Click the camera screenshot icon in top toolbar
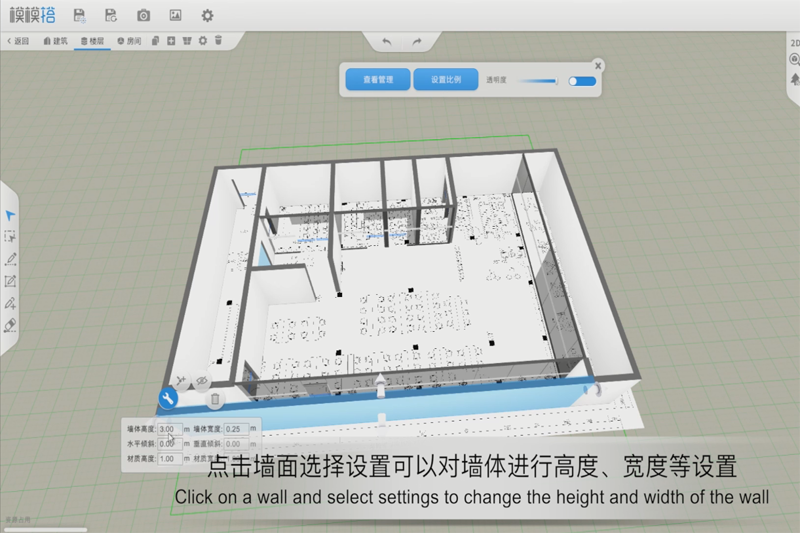Screen dimensions: 800x533 tap(144, 15)
